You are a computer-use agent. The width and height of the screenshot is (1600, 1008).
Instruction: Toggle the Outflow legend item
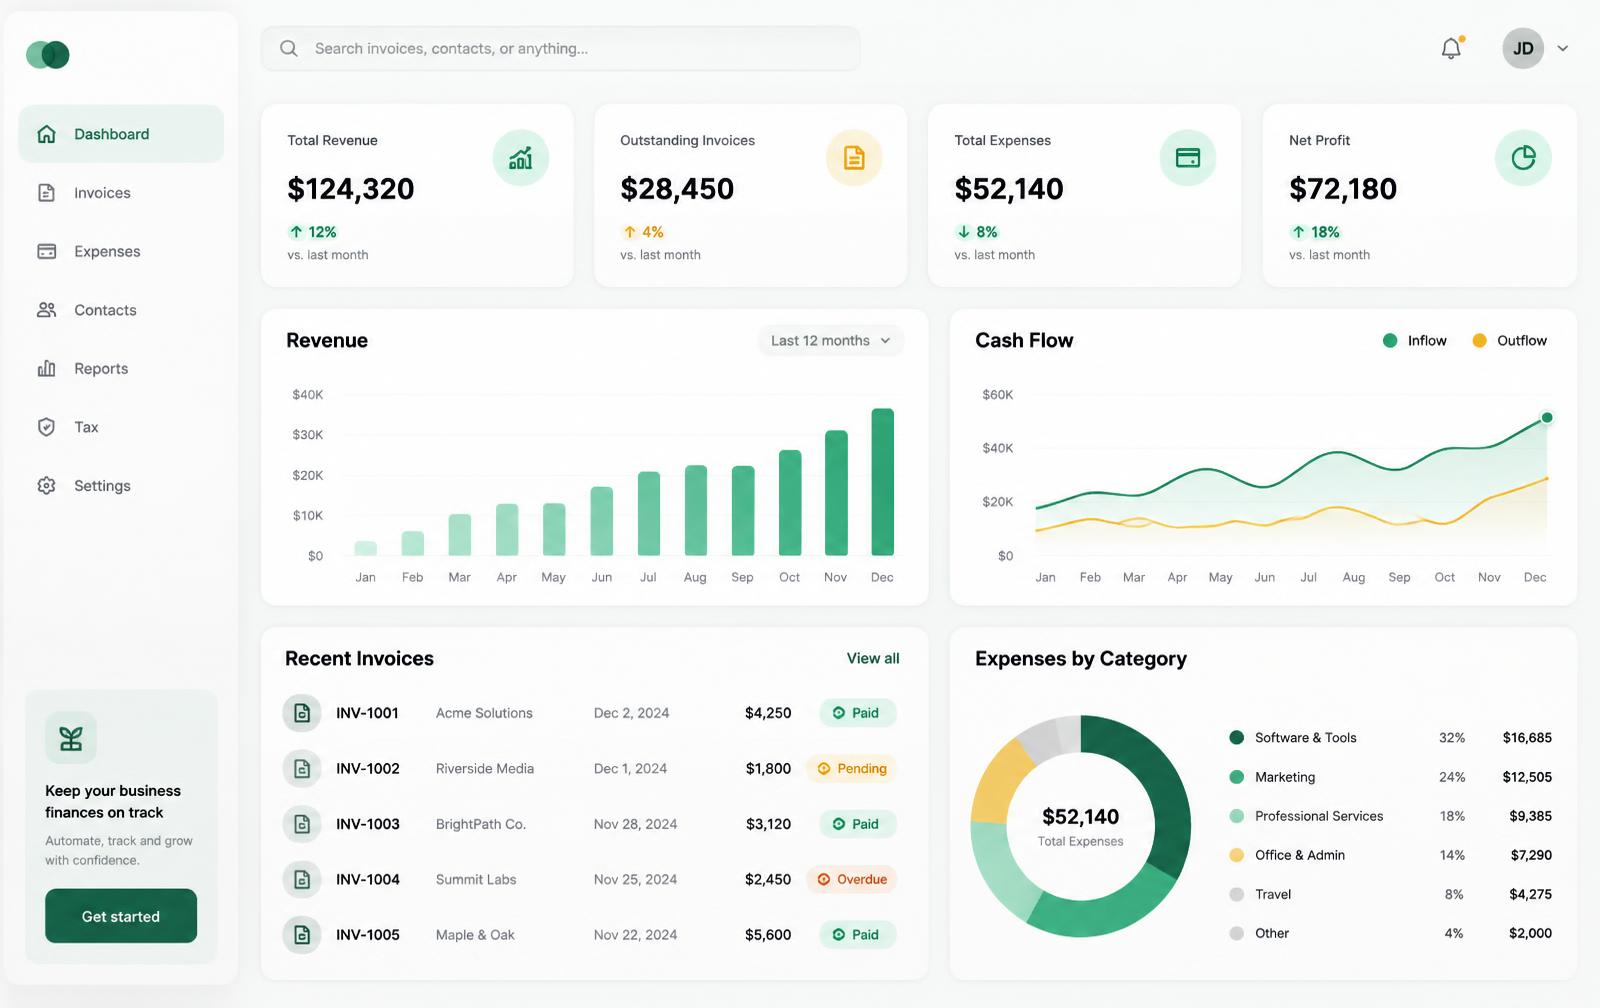[1510, 341]
